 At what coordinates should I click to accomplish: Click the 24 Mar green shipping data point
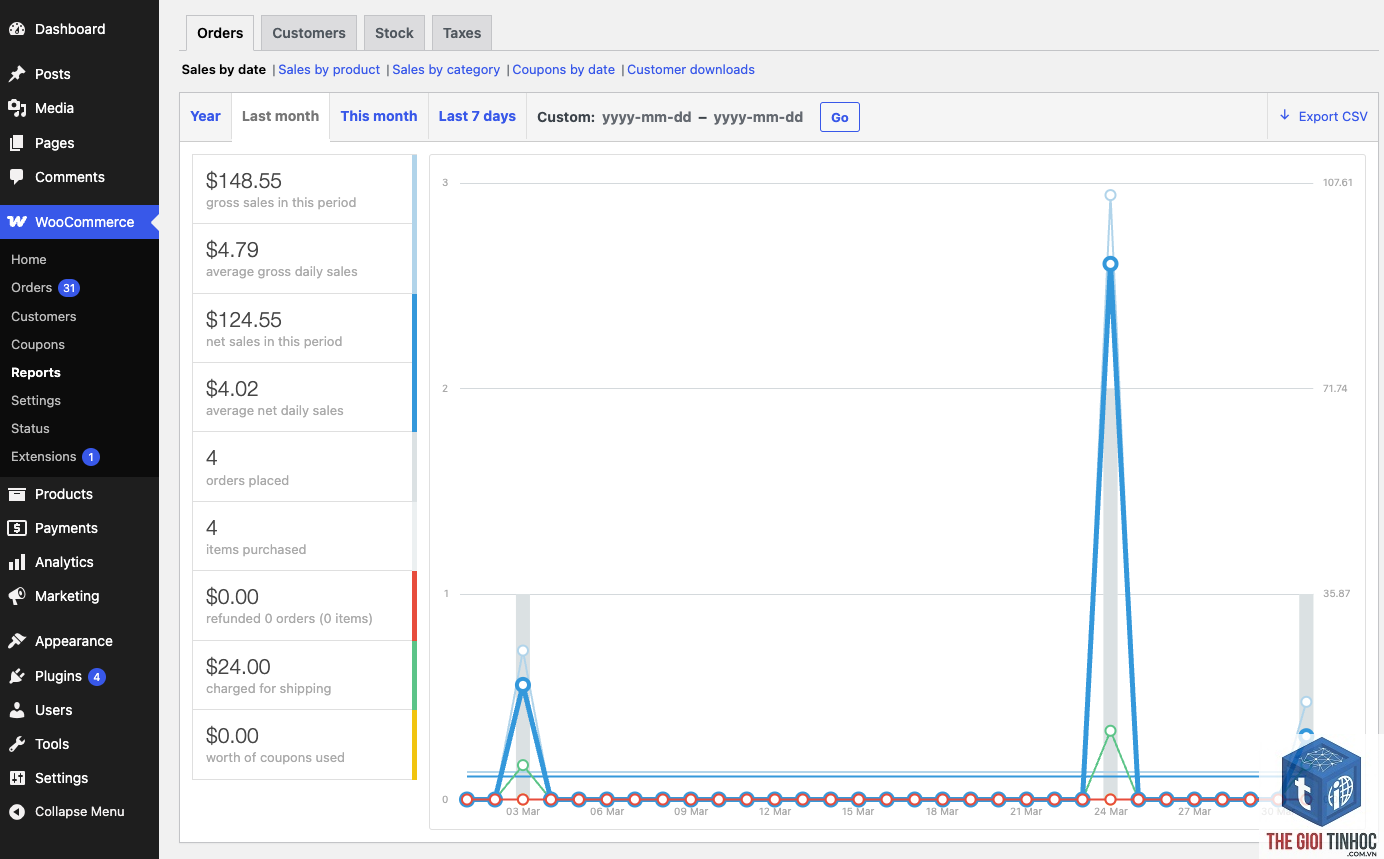coord(1110,731)
